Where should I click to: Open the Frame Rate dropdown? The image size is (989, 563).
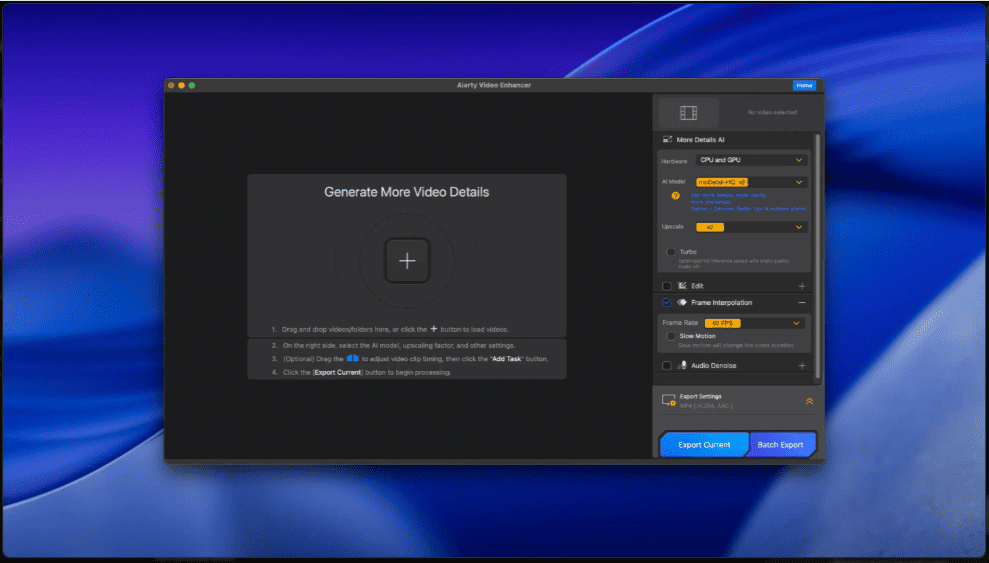coord(754,323)
